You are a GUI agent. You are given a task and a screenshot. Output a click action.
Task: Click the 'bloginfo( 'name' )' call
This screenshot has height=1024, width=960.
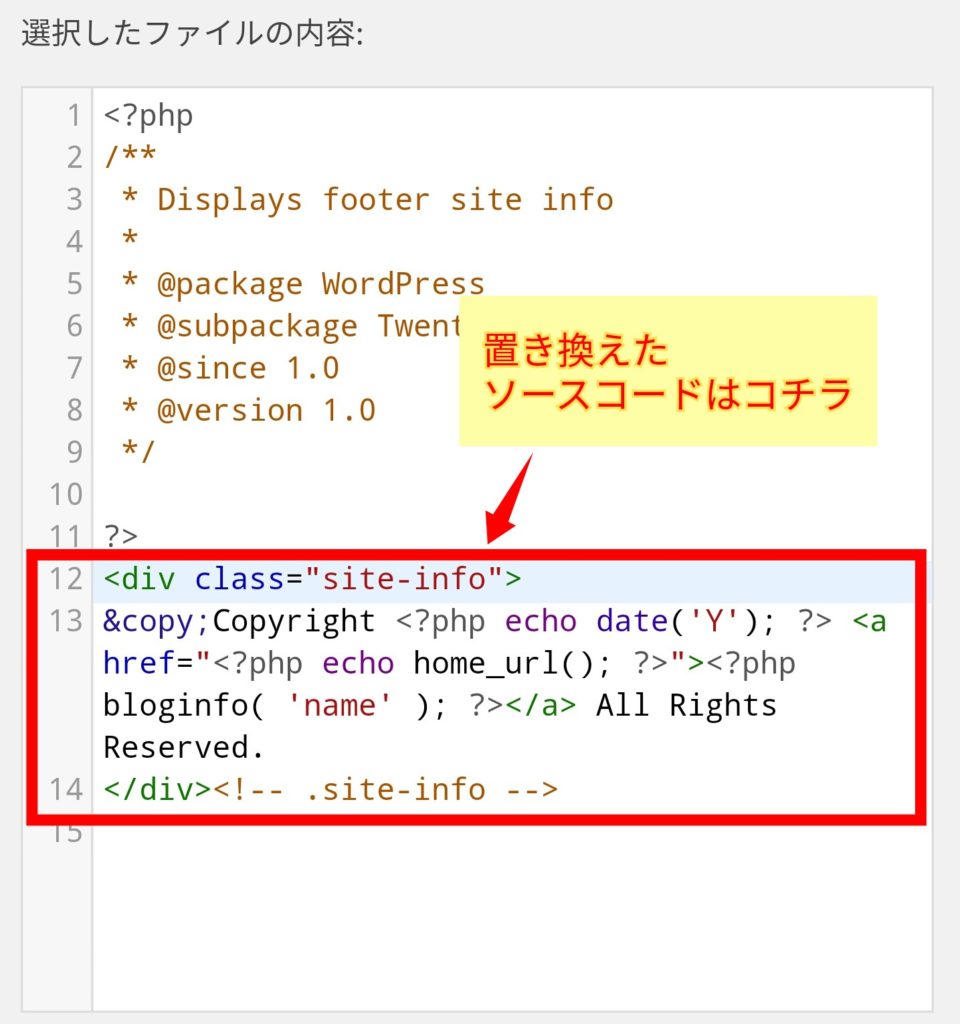(266, 705)
